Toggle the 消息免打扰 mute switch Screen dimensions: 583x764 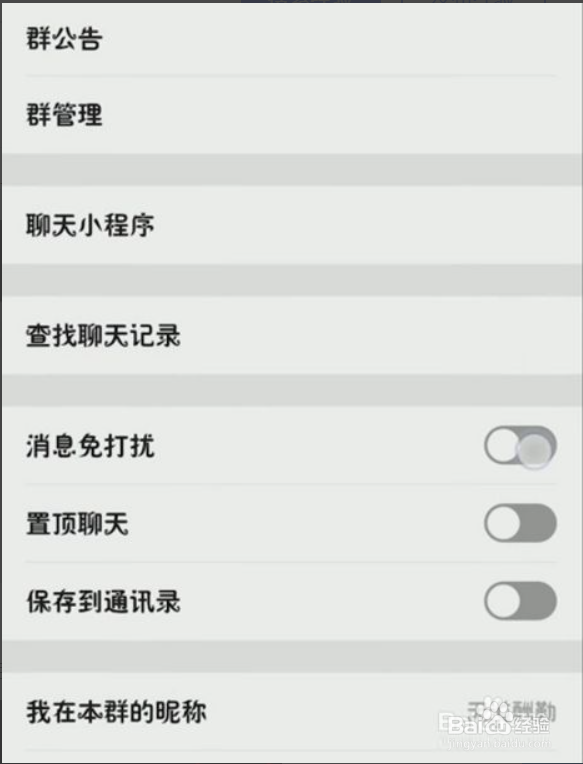coord(520,446)
